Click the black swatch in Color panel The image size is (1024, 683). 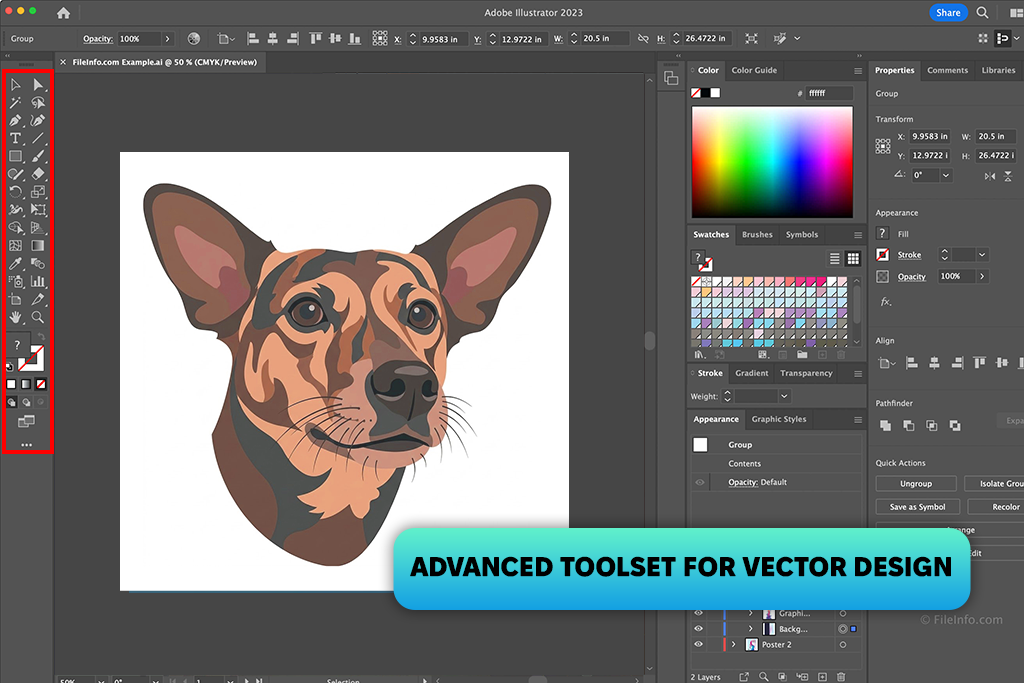(x=705, y=93)
